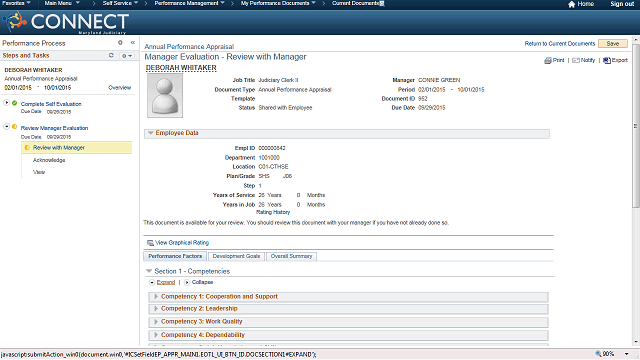This screenshot has height=360, width=640.
Task: Open the Main Menu dropdown
Action: 62,3
